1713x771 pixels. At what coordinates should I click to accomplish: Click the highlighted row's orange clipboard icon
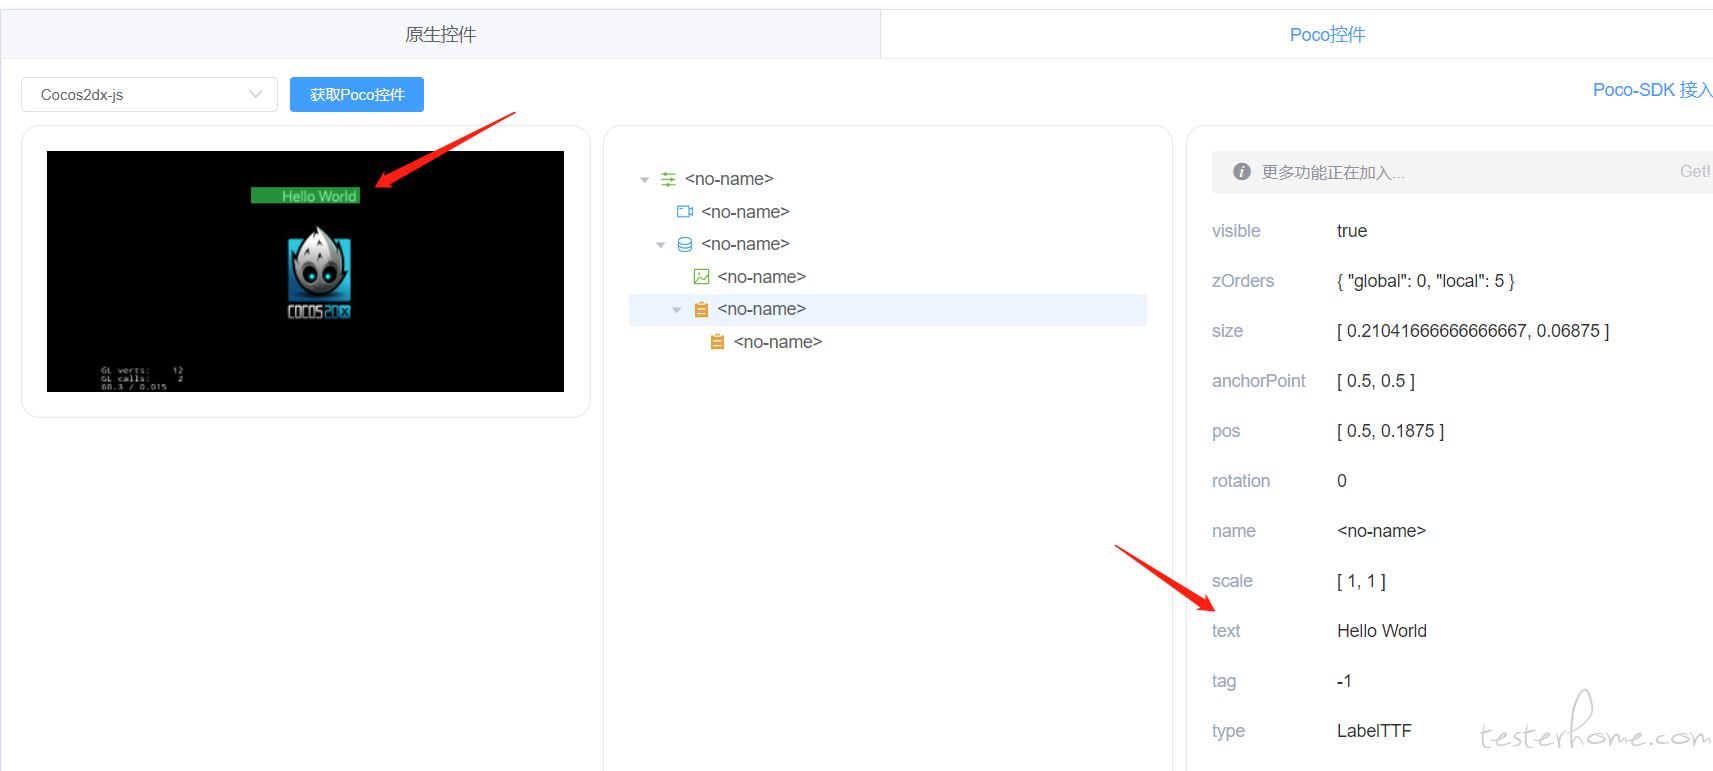tap(701, 310)
